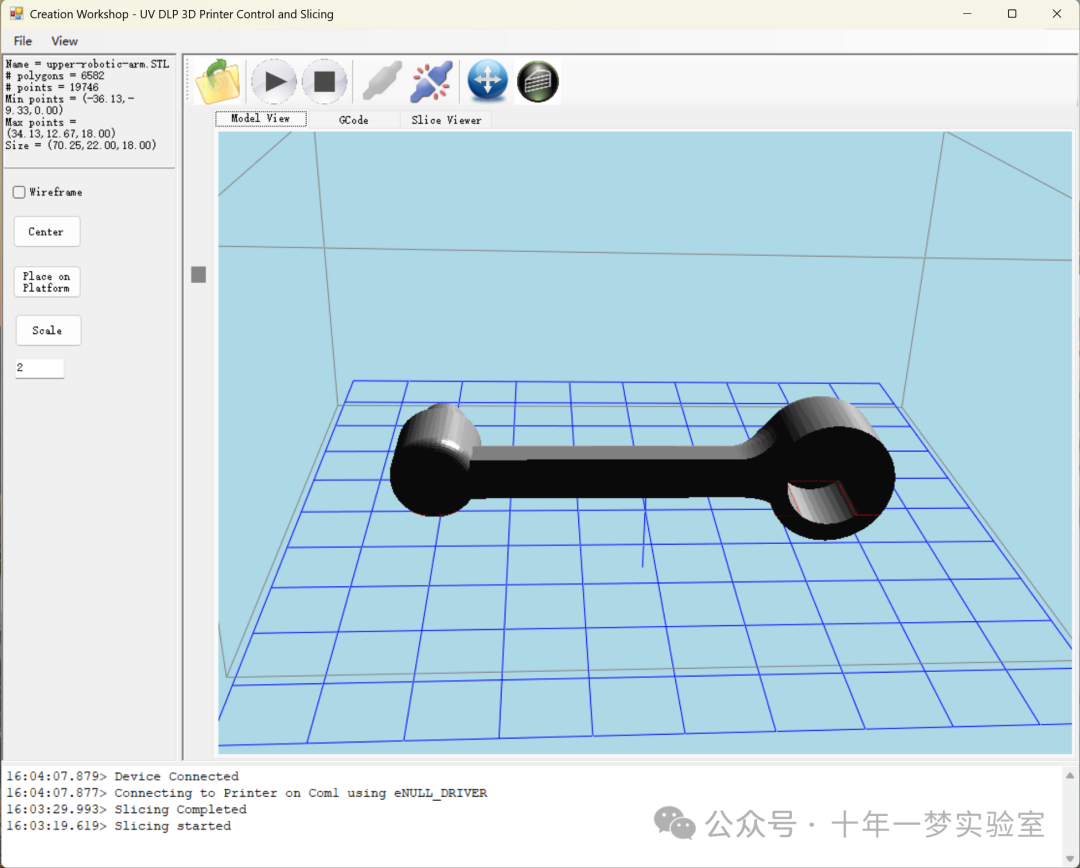Minimize the Creation Workshop window
Screen dimensions: 1080x868
coord(967,14)
